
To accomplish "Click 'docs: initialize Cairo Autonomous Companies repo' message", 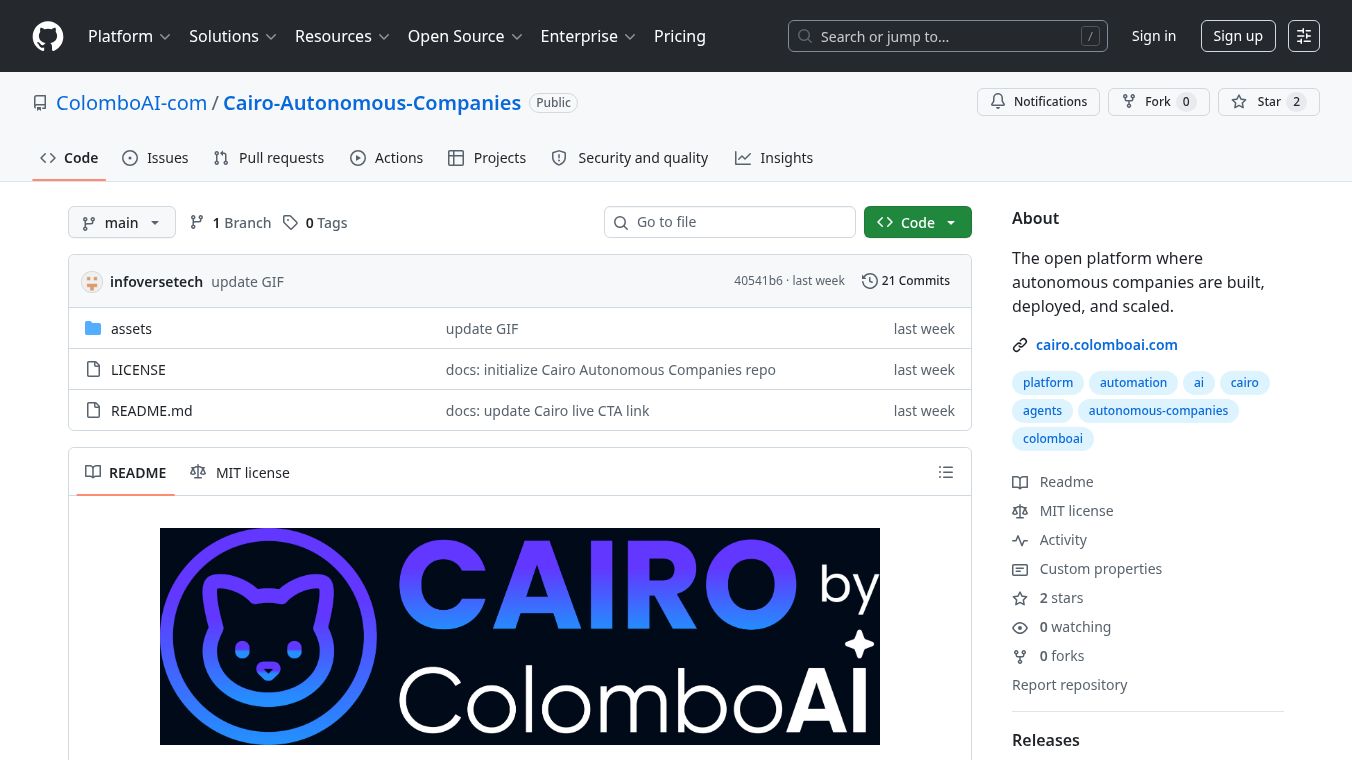I will pyautogui.click(x=610, y=370).
